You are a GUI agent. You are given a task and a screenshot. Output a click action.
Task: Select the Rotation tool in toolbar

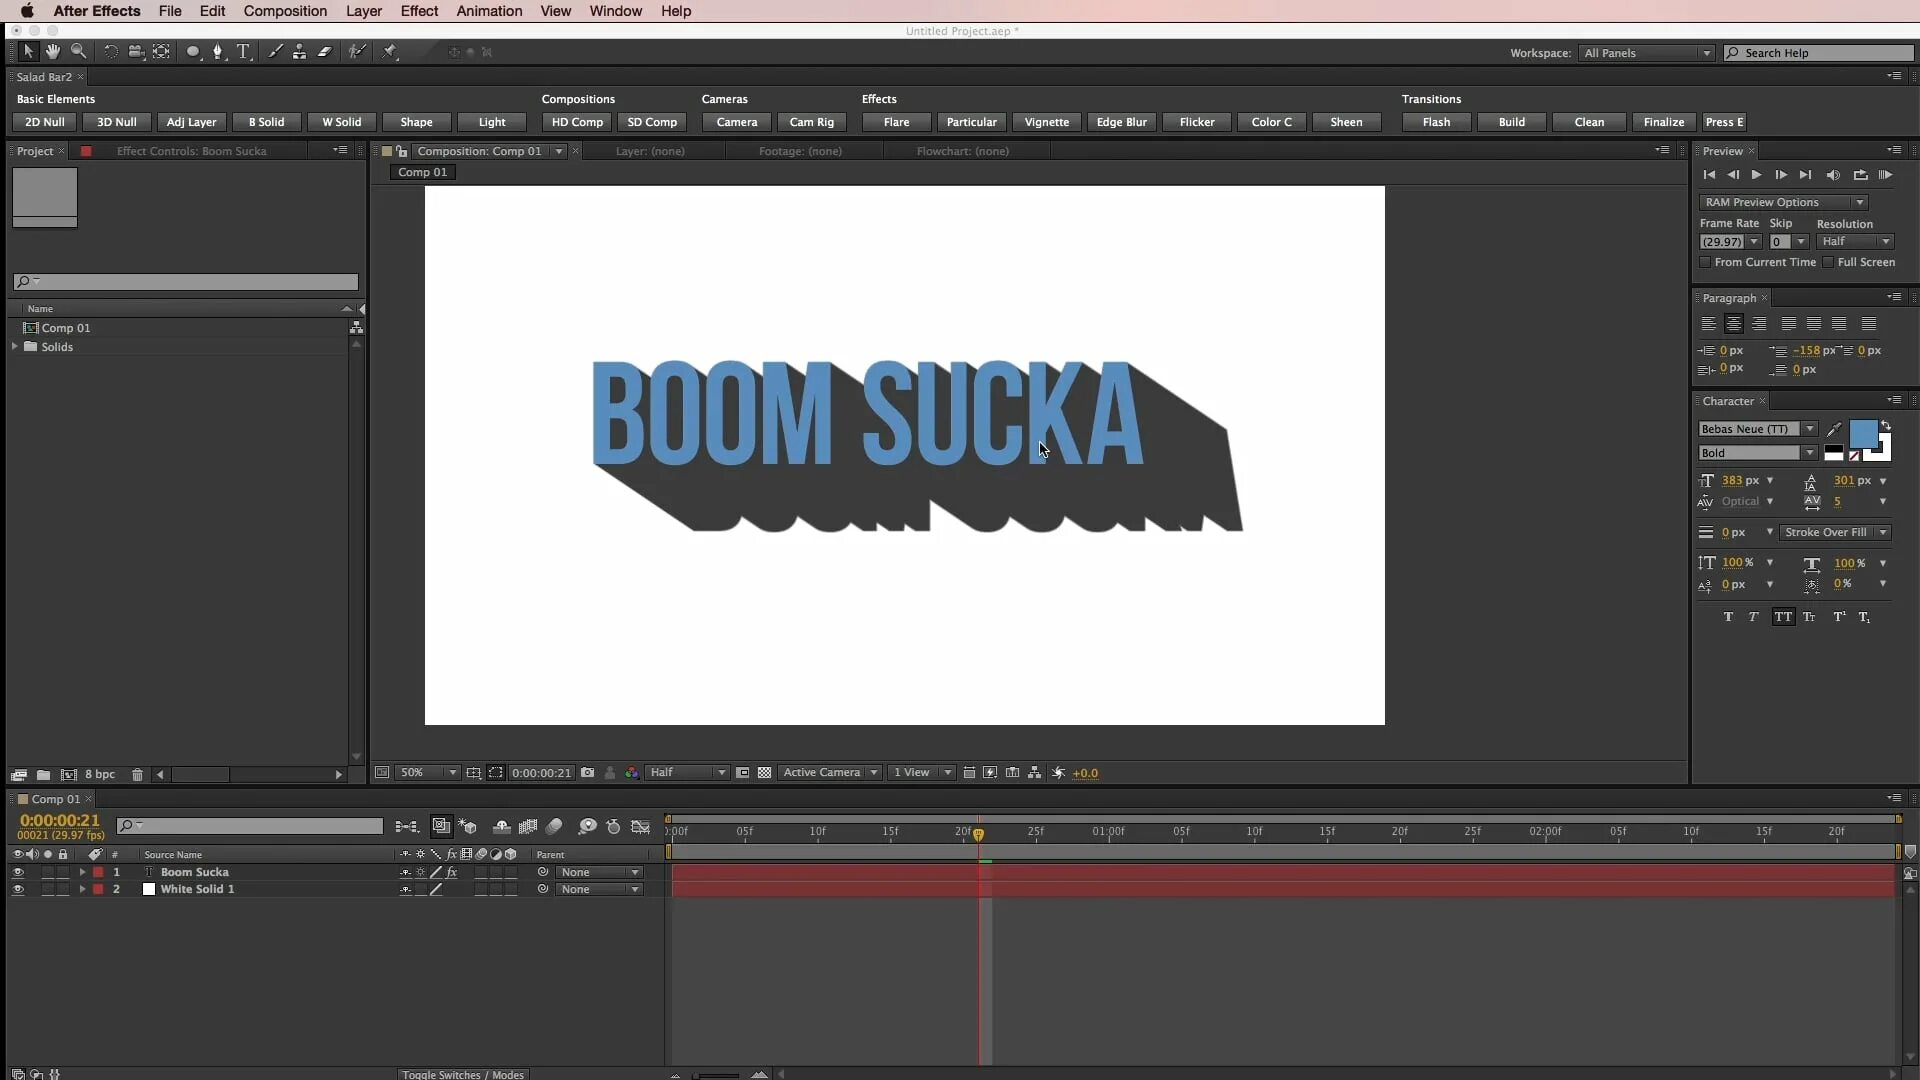[108, 51]
